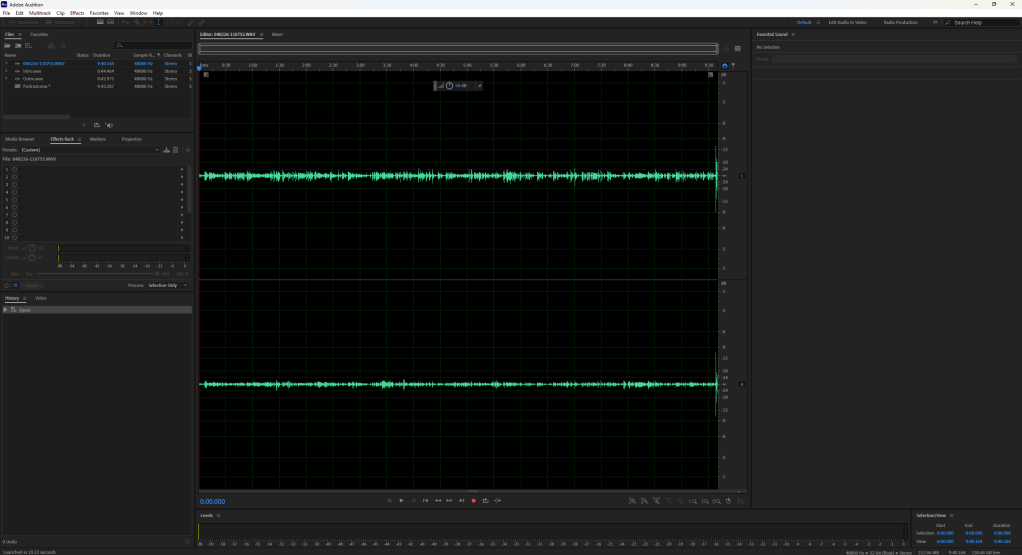Switch to the Markers tab
This screenshot has height=555, width=1022.
tap(98, 139)
